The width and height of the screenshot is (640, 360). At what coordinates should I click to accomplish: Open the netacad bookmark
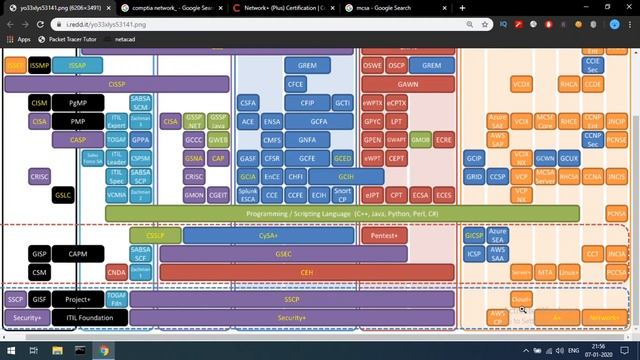click(120, 39)
